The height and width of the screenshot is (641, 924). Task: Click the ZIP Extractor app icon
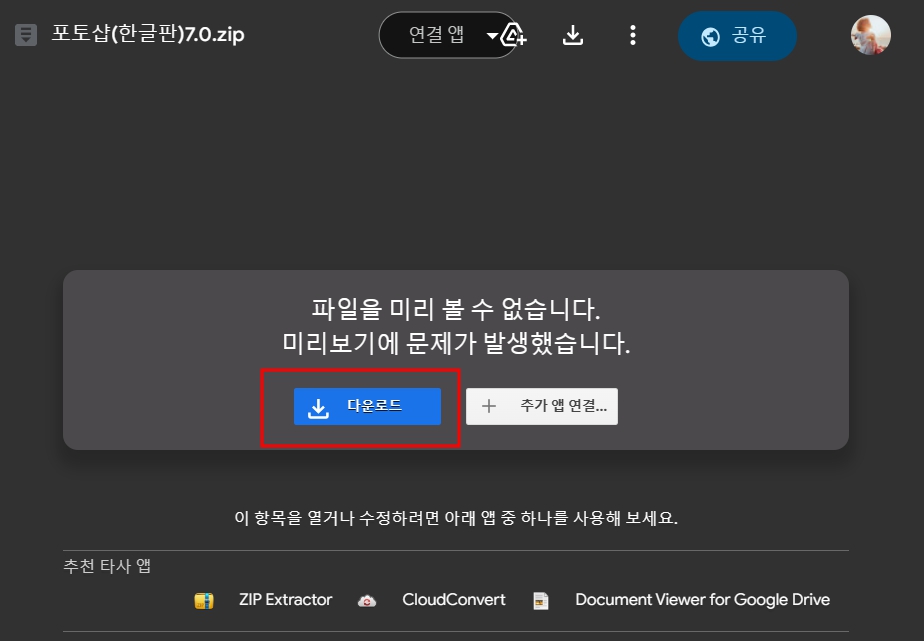[203, 600]
